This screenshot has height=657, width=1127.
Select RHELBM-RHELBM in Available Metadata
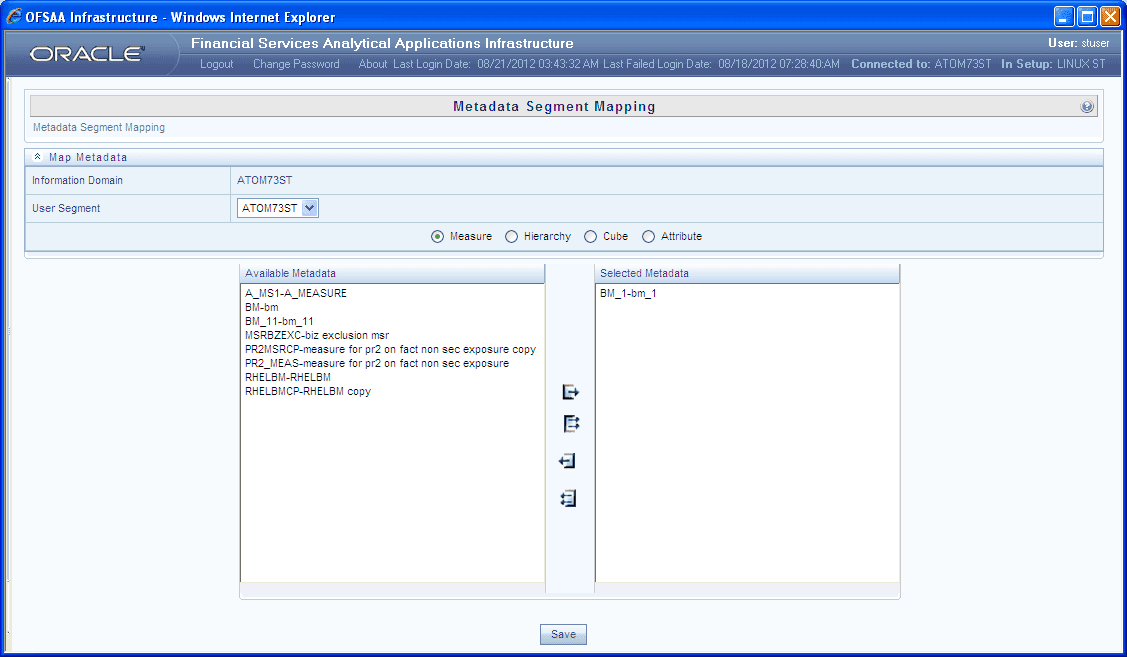pos(288,377)
